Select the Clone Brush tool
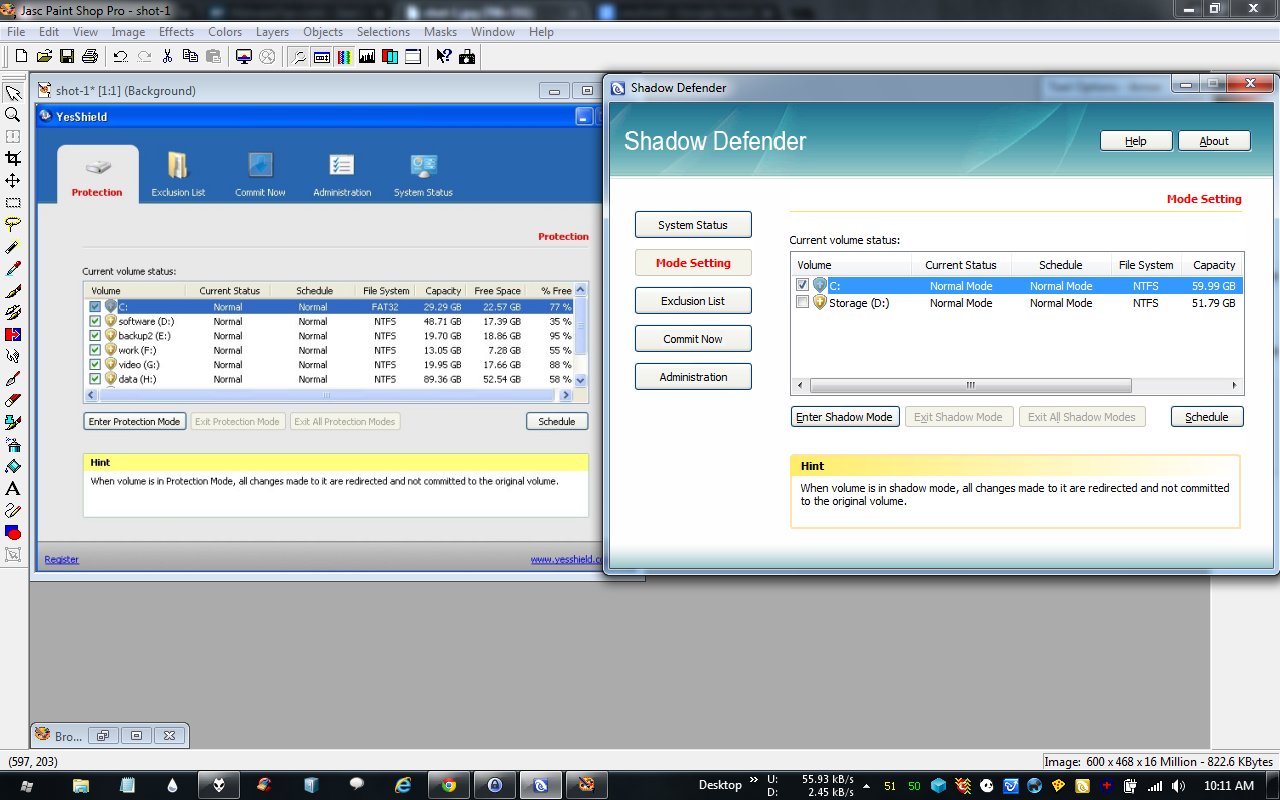Screen dimensions: 1280x800 [13, 313]
